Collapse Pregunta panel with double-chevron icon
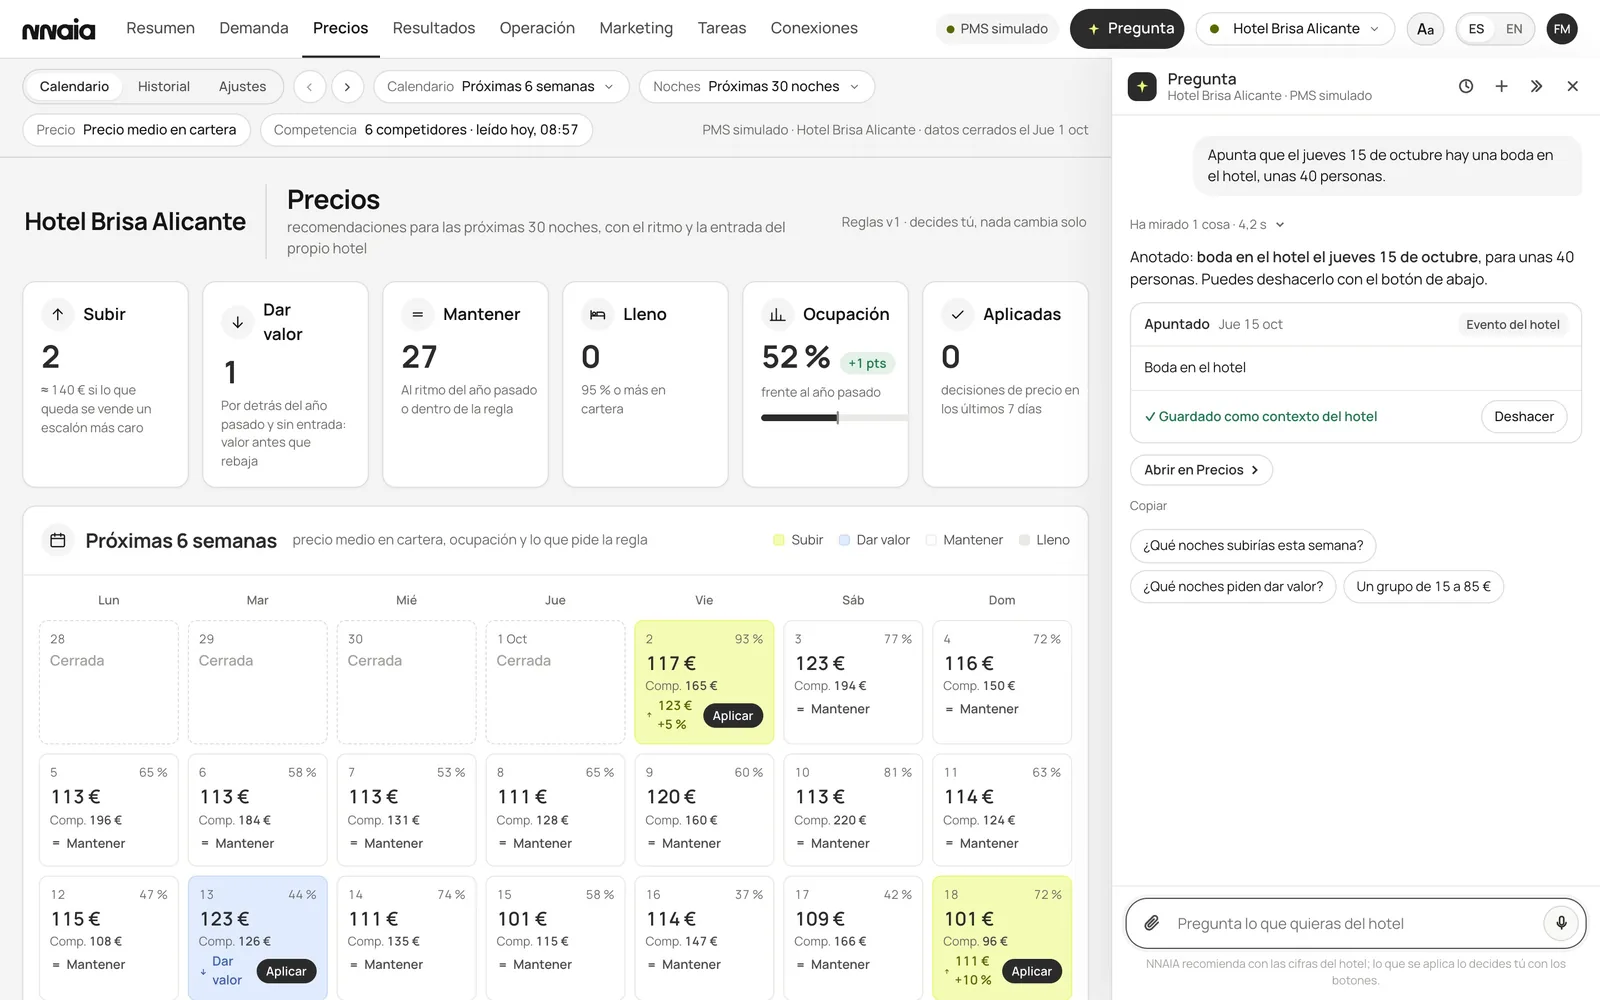 pyautogui.click(x=1536, y=87)
